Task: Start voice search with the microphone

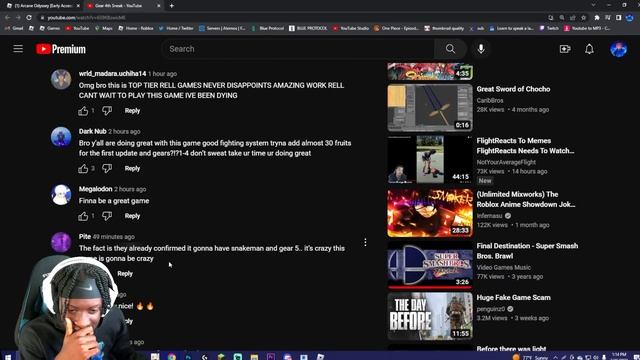Action: point(481,49)
